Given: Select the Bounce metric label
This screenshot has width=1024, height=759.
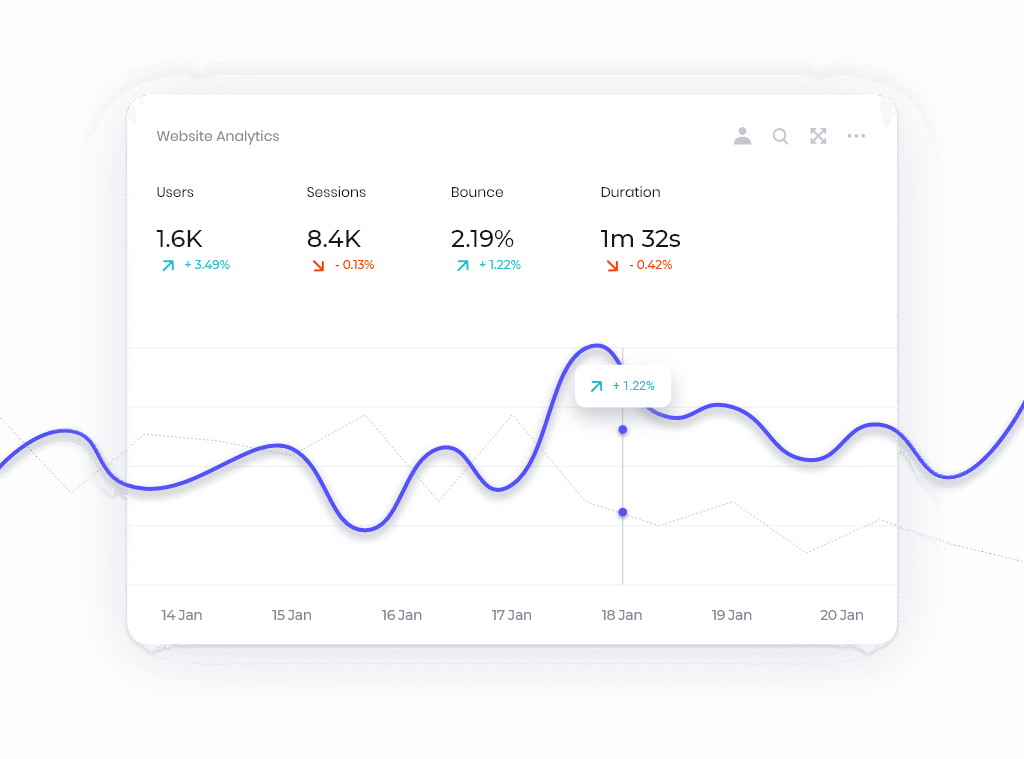Looking at the screenshot, I should point(477,192).
